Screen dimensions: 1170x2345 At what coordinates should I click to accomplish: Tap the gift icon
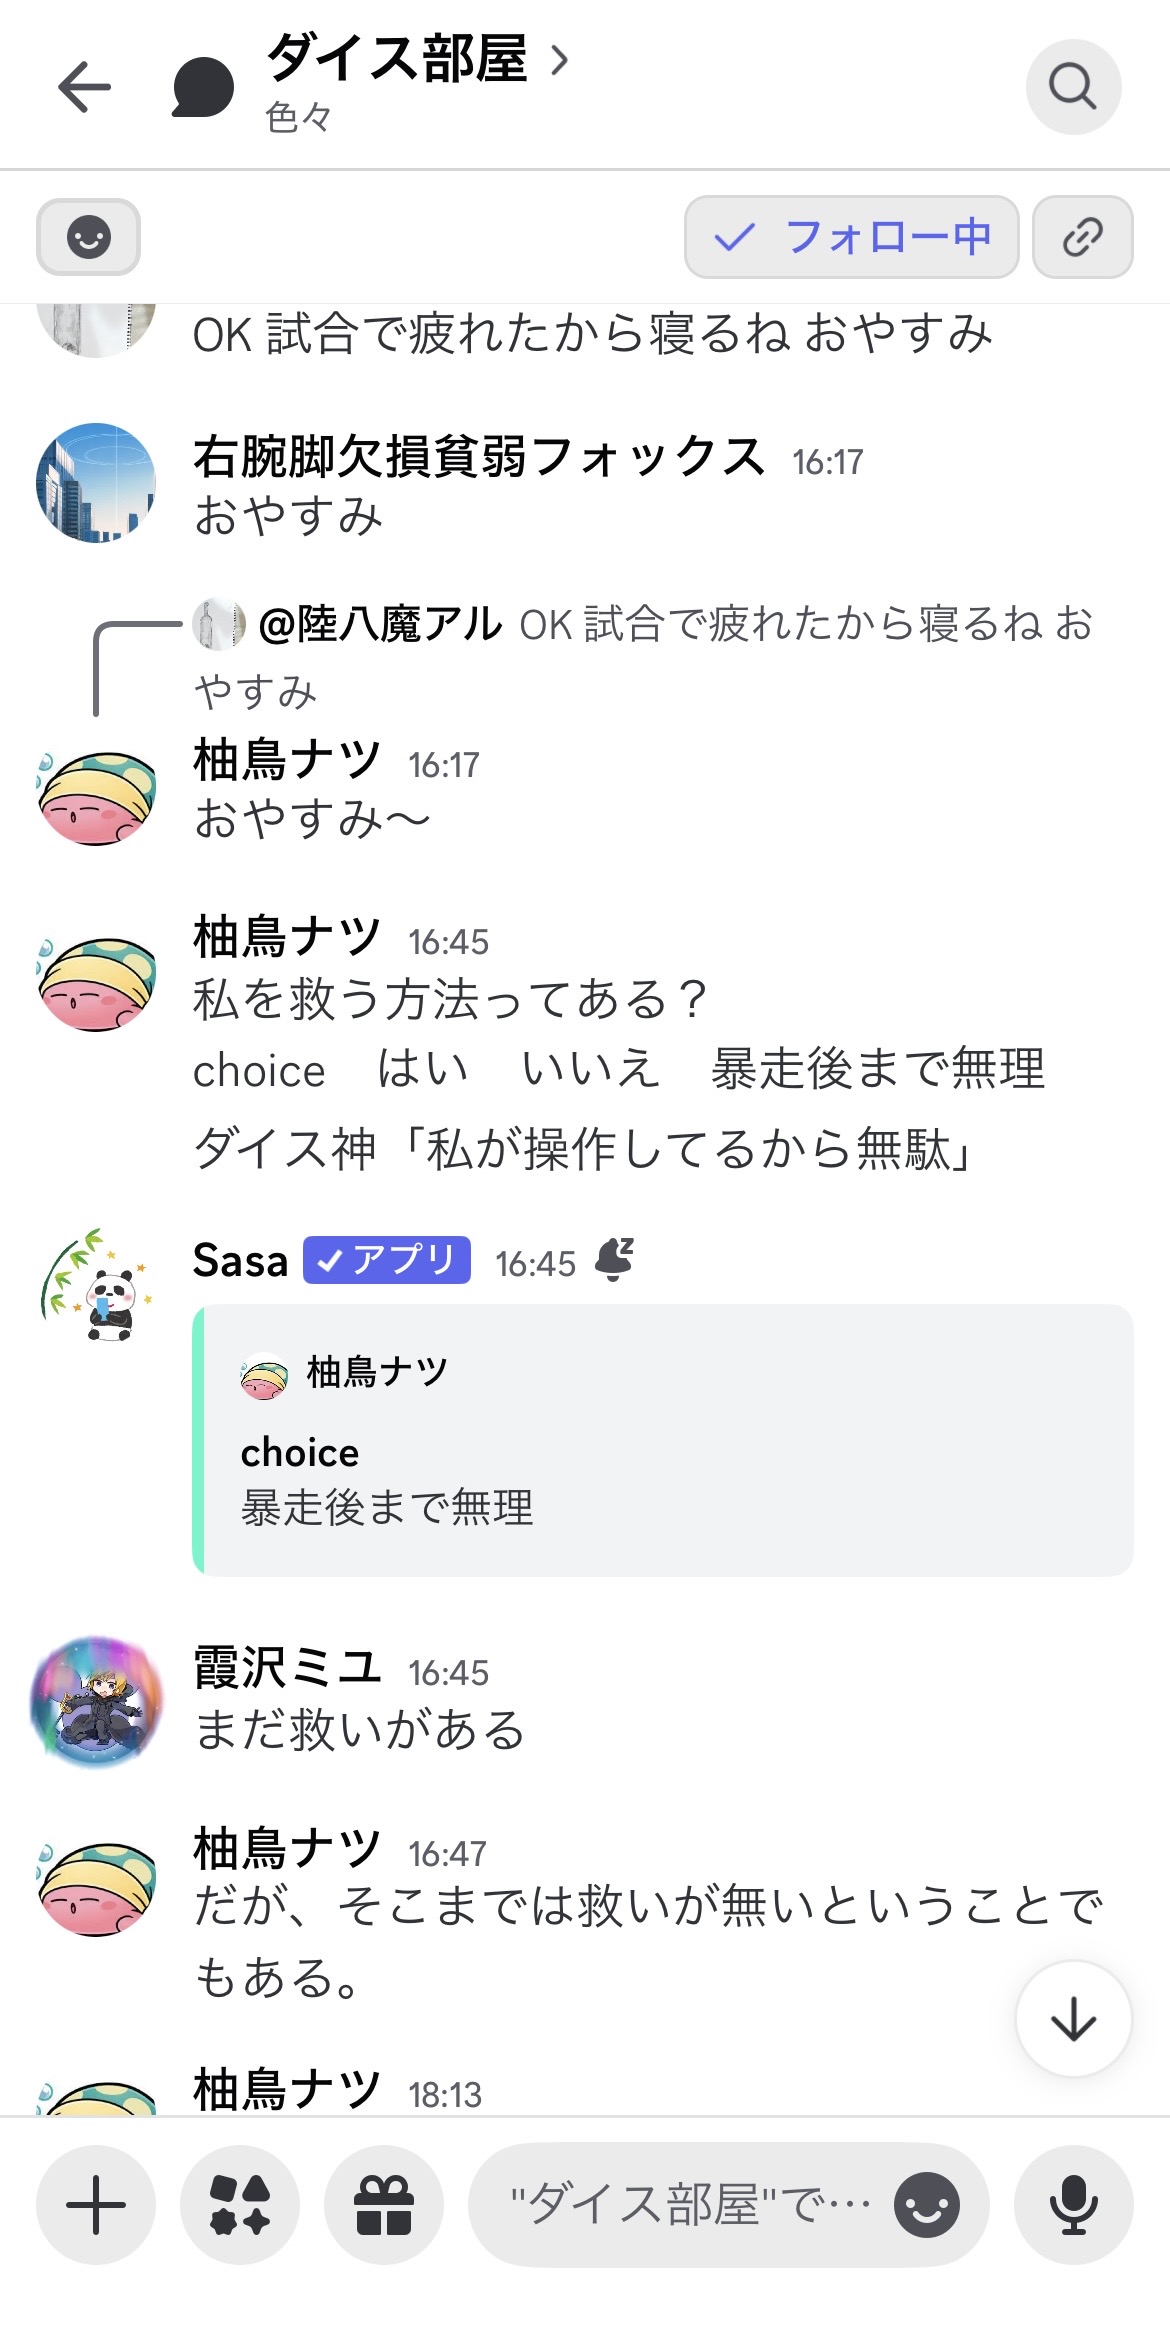point(384,2204)
